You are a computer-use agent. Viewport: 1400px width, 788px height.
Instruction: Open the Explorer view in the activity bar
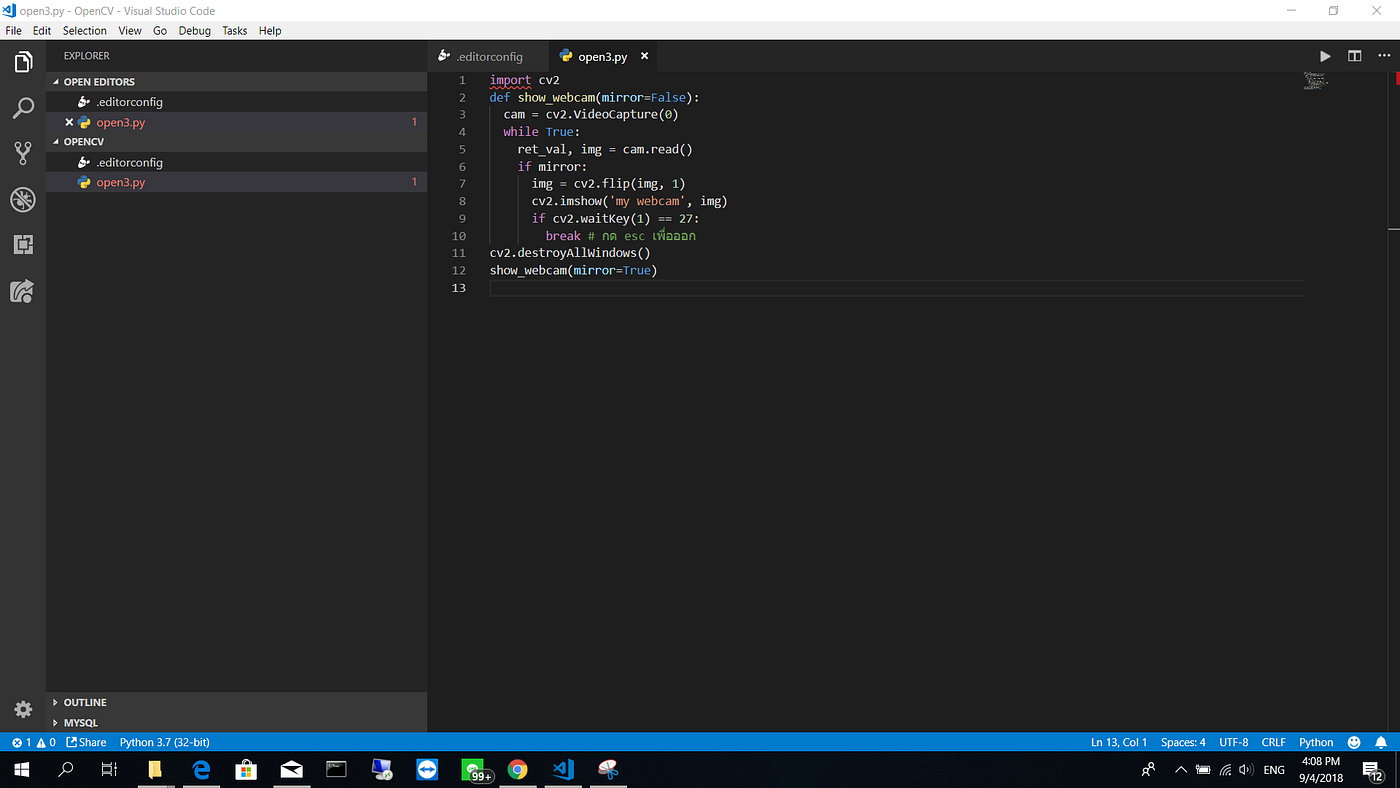coord(23,61)
